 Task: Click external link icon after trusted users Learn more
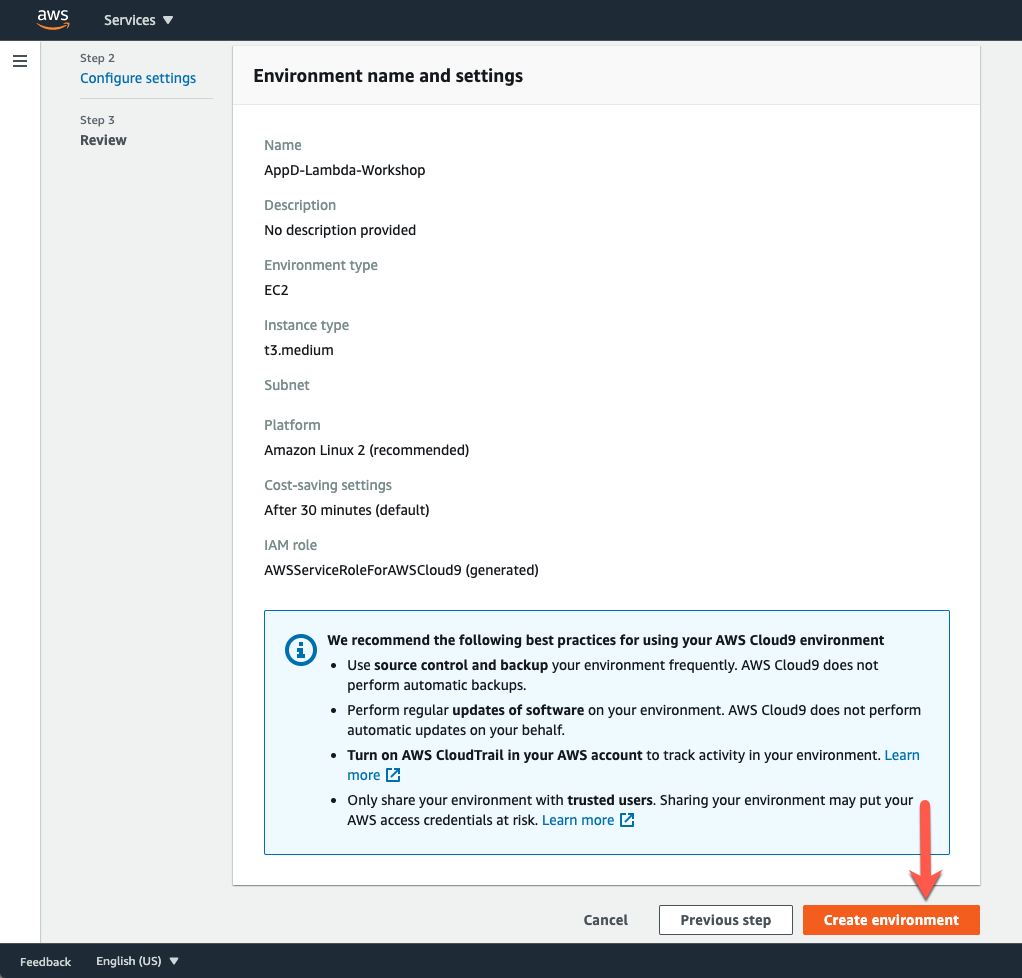627,820
